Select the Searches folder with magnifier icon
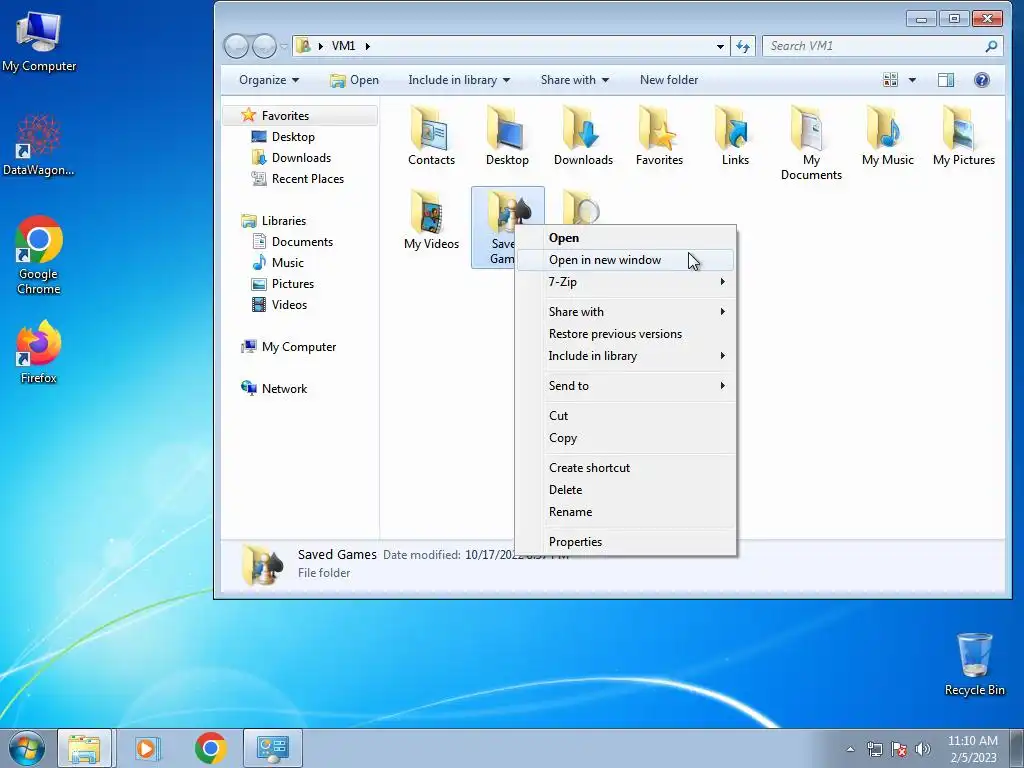This screenshot has height=768, width=1024. pyautogui.click(x=583, y=206)
